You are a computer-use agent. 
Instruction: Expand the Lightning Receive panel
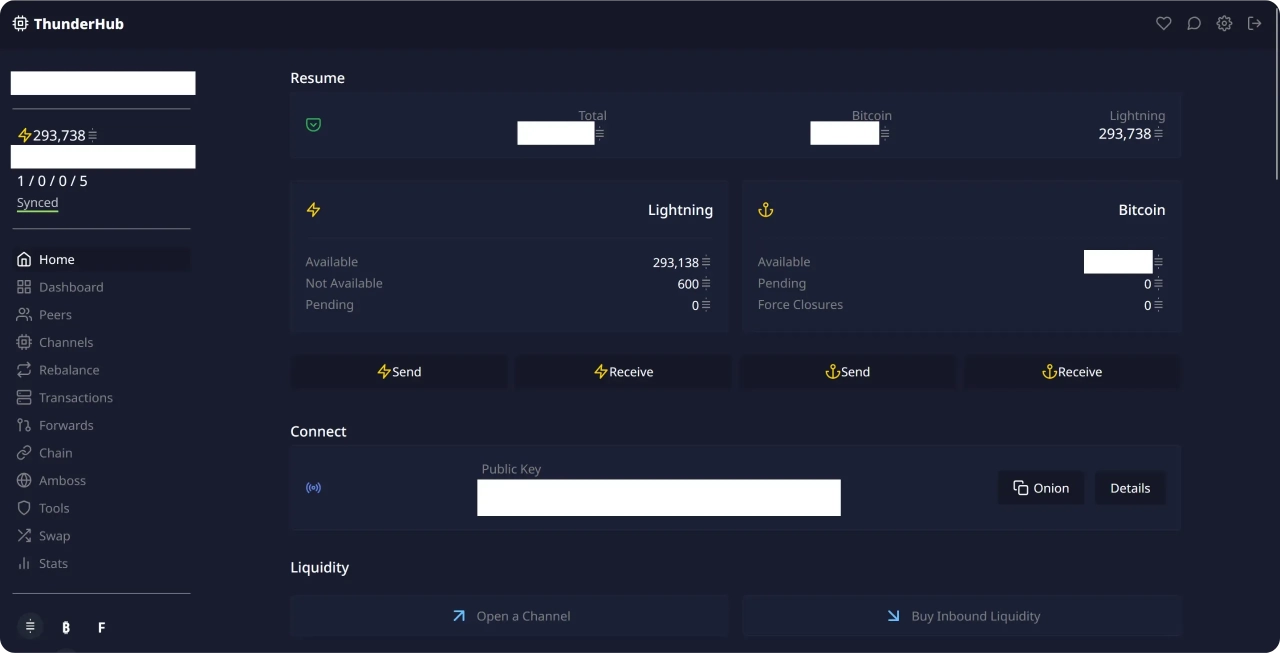tap(623, 372)
